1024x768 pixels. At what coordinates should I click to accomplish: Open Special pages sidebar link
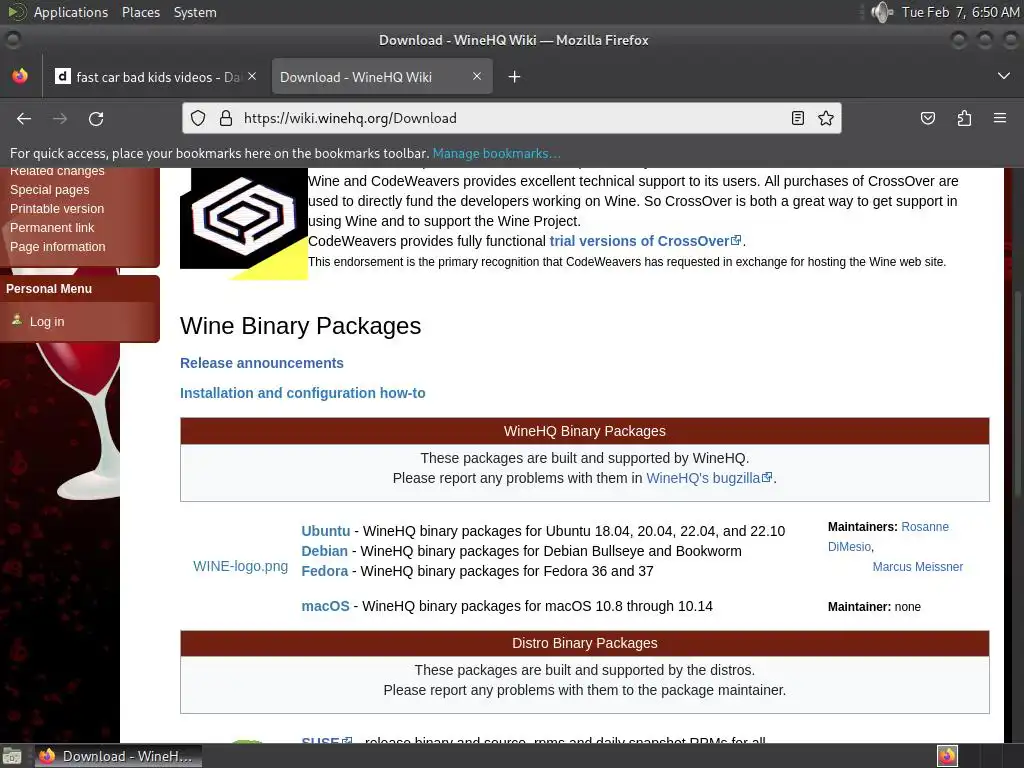pyautogui.click(x=50, y=189)
